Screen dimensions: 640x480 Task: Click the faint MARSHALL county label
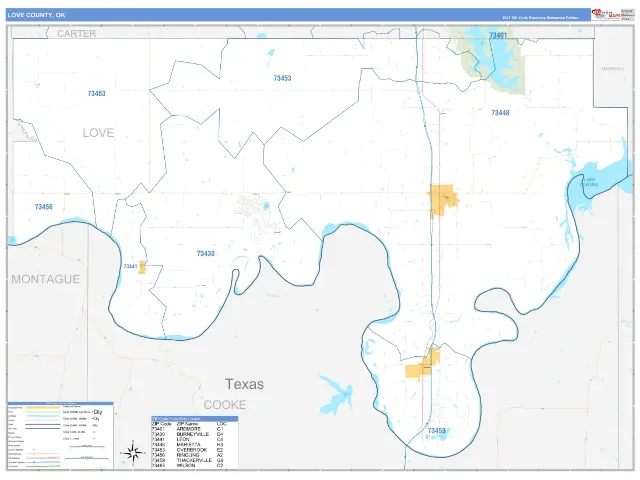pos(613,69)
